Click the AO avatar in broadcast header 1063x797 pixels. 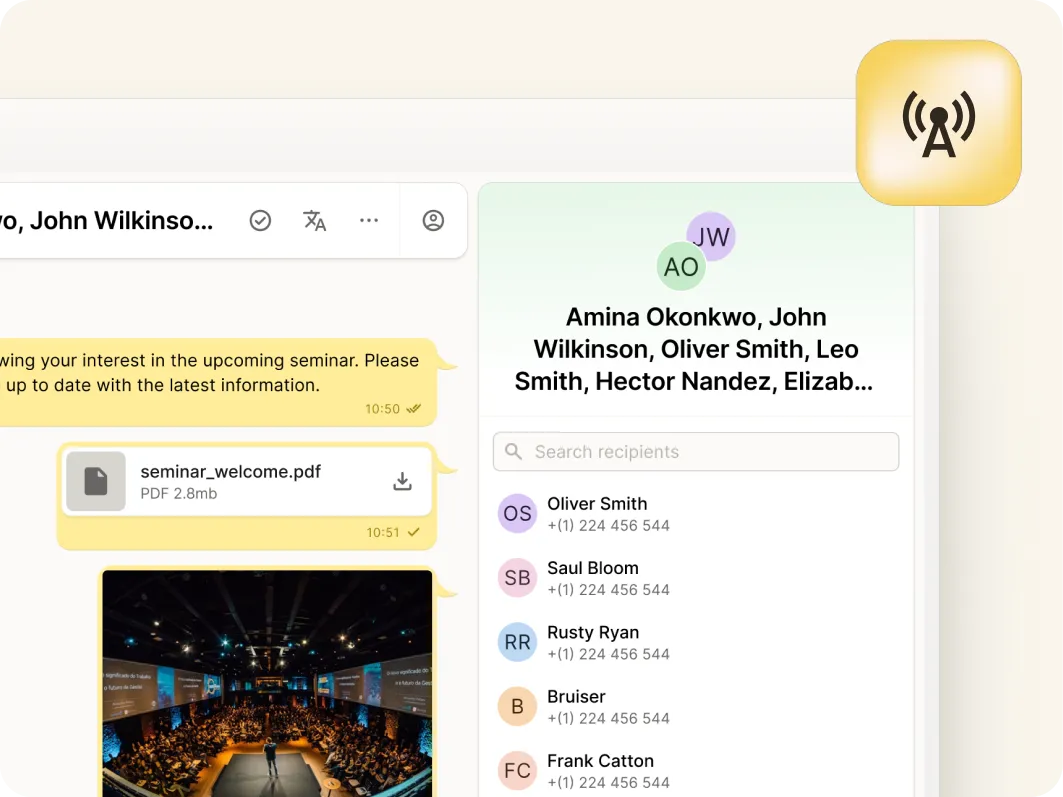pos(681,266)
